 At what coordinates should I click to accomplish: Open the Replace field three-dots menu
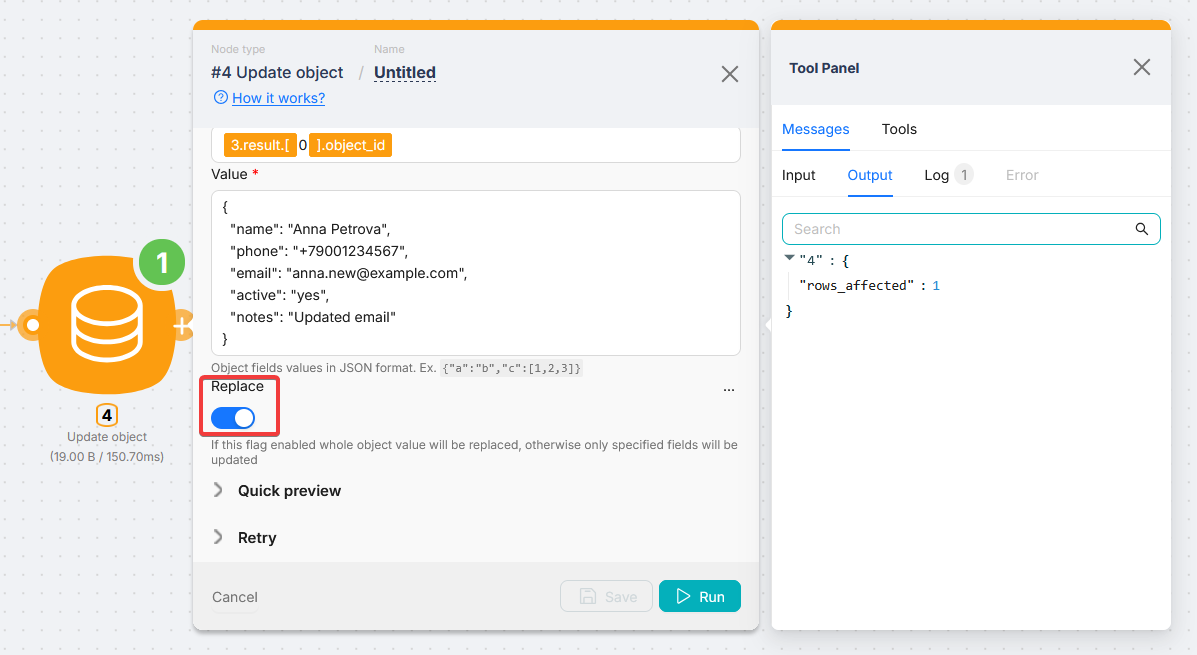pos(729,389)
